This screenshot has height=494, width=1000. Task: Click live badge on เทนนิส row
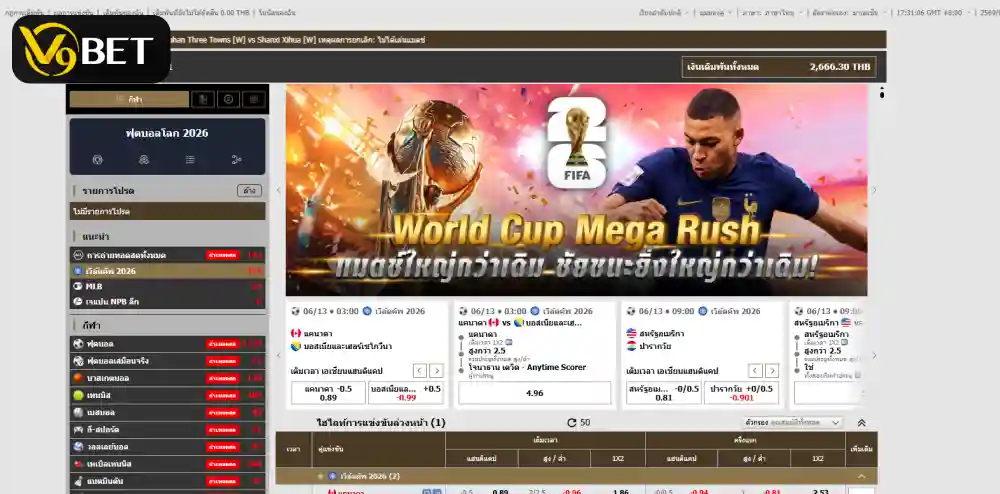[x=223, y=396]
